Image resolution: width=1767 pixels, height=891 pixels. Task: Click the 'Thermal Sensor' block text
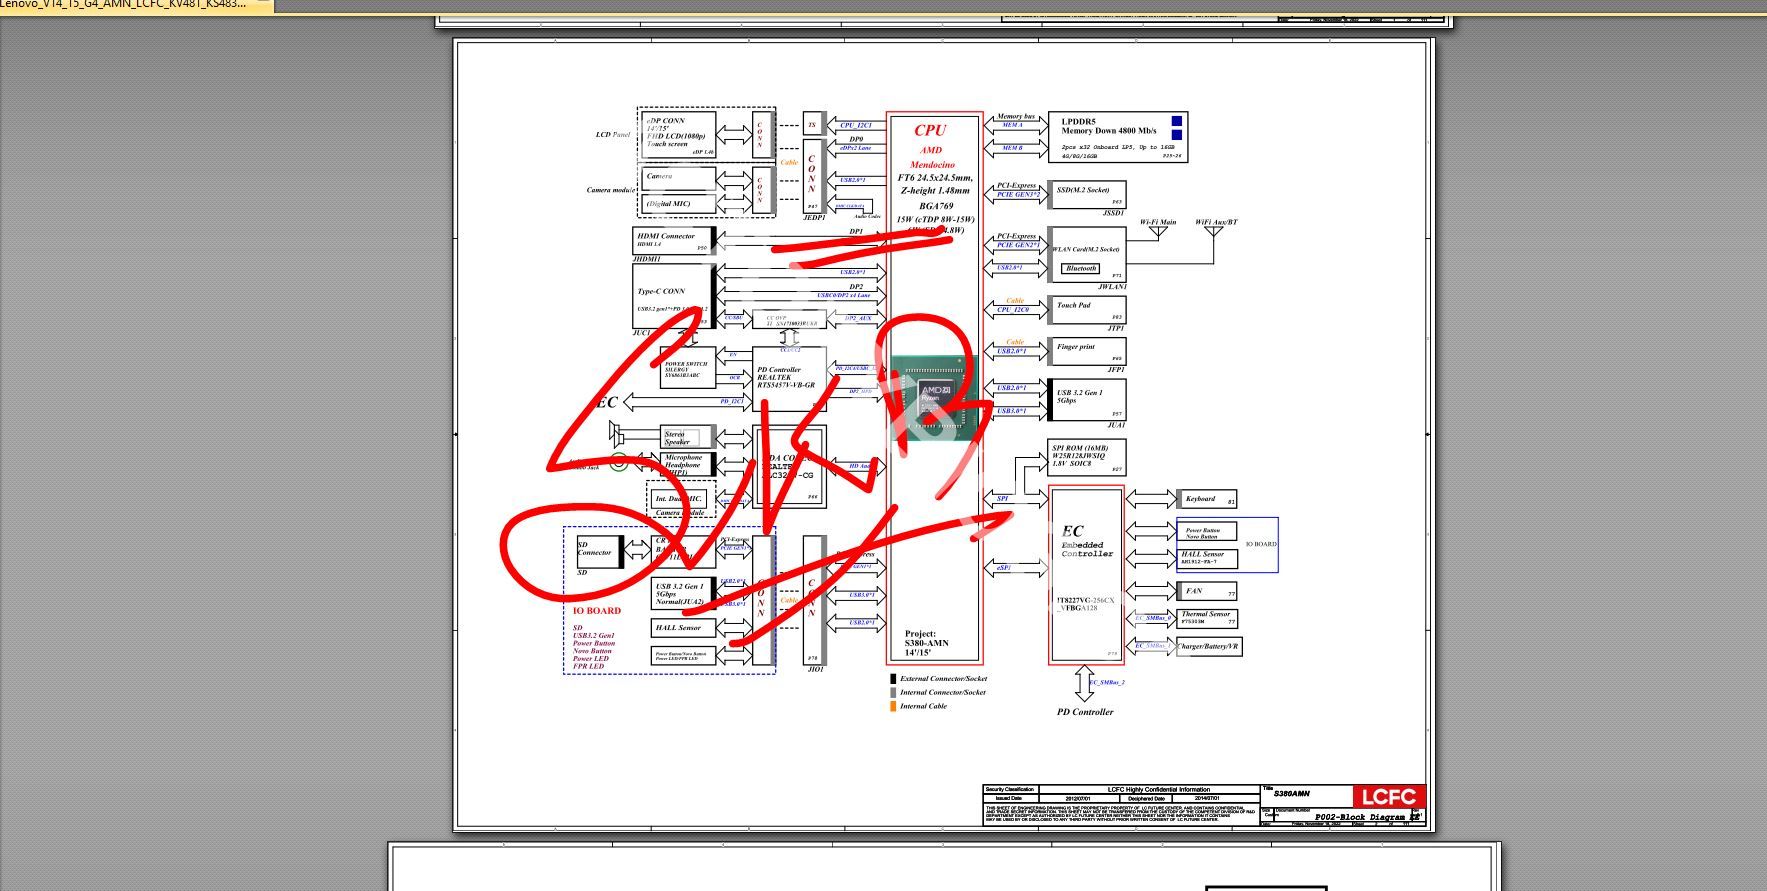1206,614
